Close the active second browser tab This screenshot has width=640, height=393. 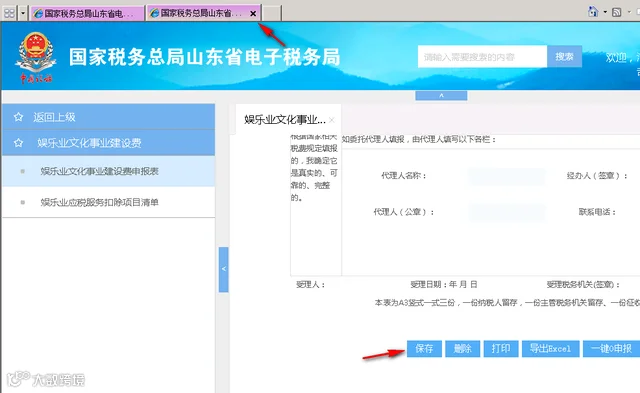[x=253, y=13]
